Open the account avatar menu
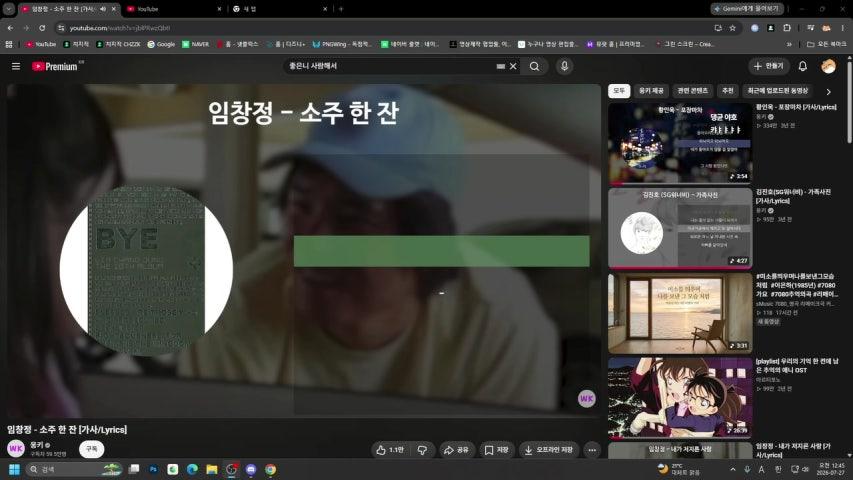Viewport: 853px width, 480px height. pyautogui.click(x=828, y=66)
